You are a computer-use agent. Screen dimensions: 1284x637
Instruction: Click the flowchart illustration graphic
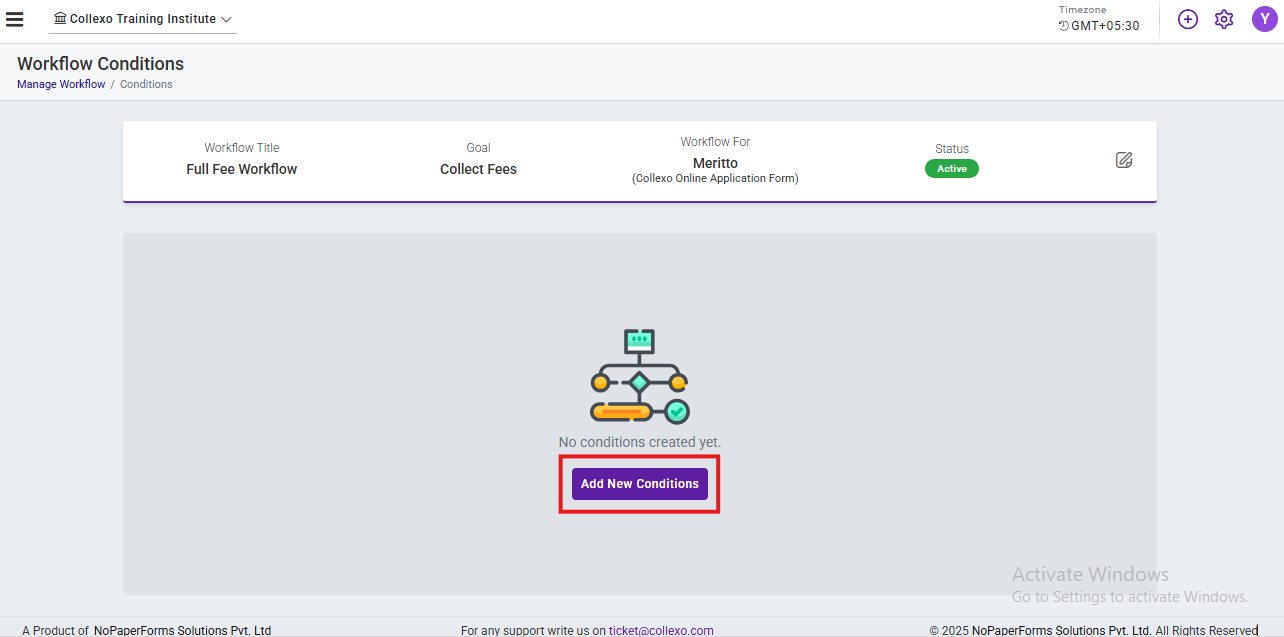coord(639,376)
